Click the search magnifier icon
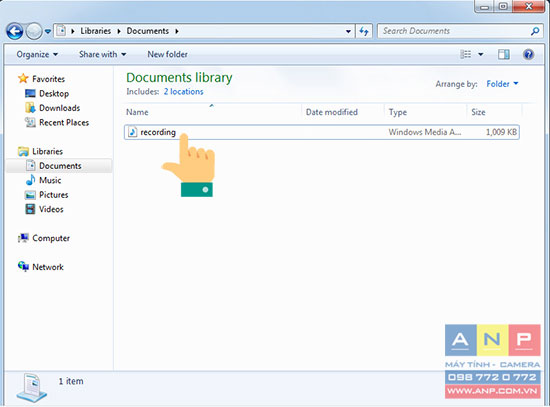This screenshot has height=407, width=550. pyautogui.click(x=535, y=31)
